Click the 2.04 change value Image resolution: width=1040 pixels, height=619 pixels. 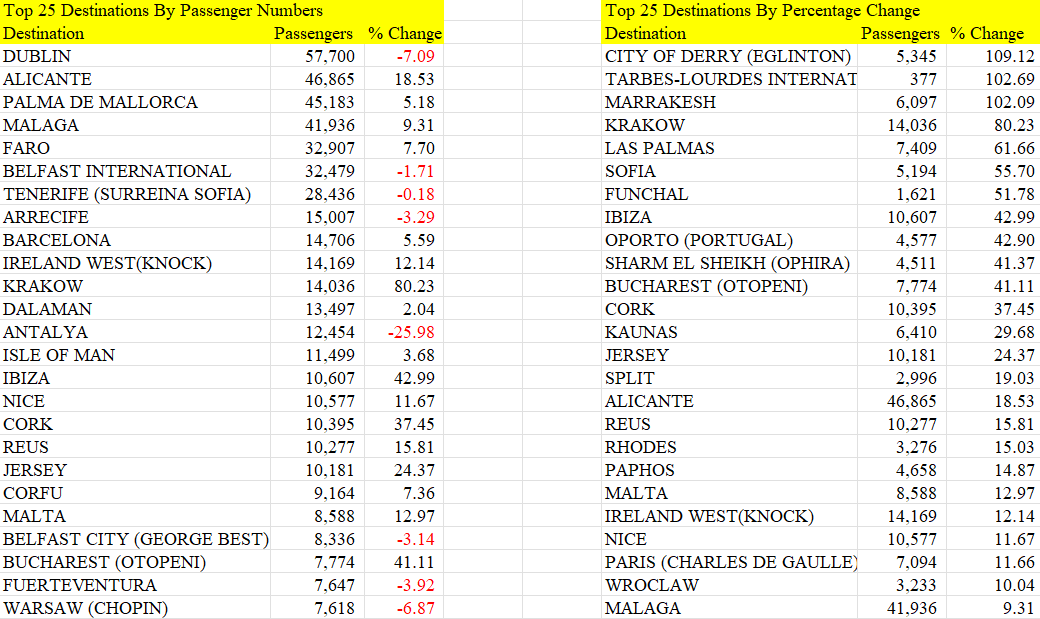click(419, 309)
